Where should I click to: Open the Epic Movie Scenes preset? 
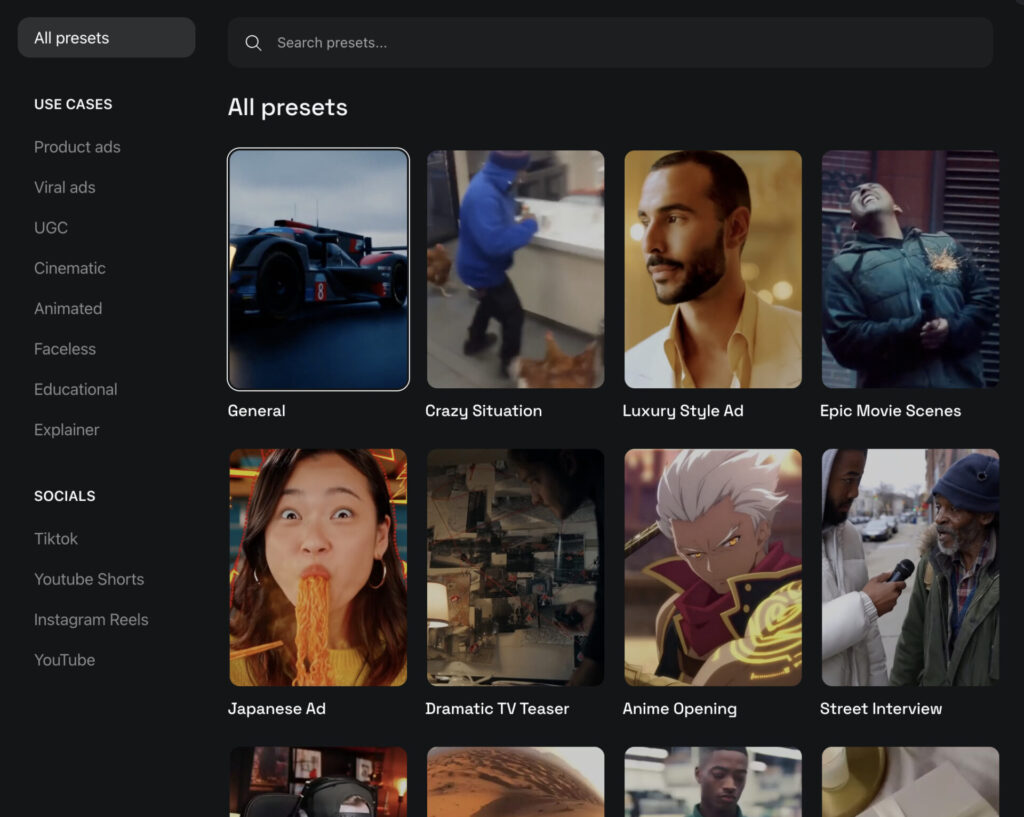click(910, 269)
